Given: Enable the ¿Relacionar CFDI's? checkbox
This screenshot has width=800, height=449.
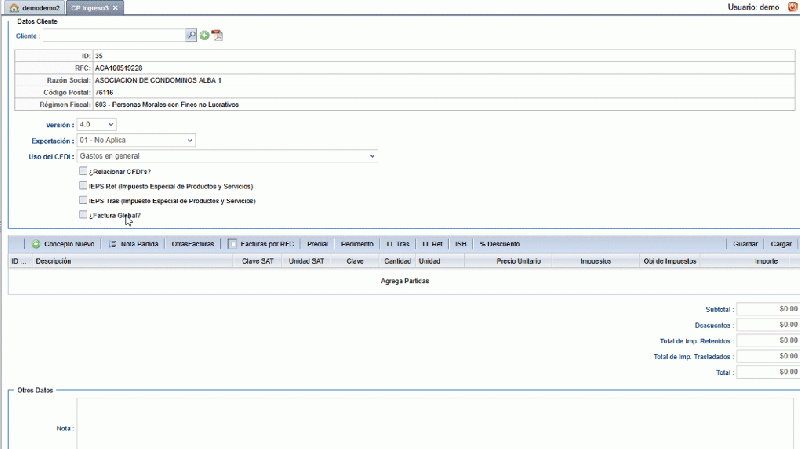Looking at the screenshot, I should click(84, 171).
